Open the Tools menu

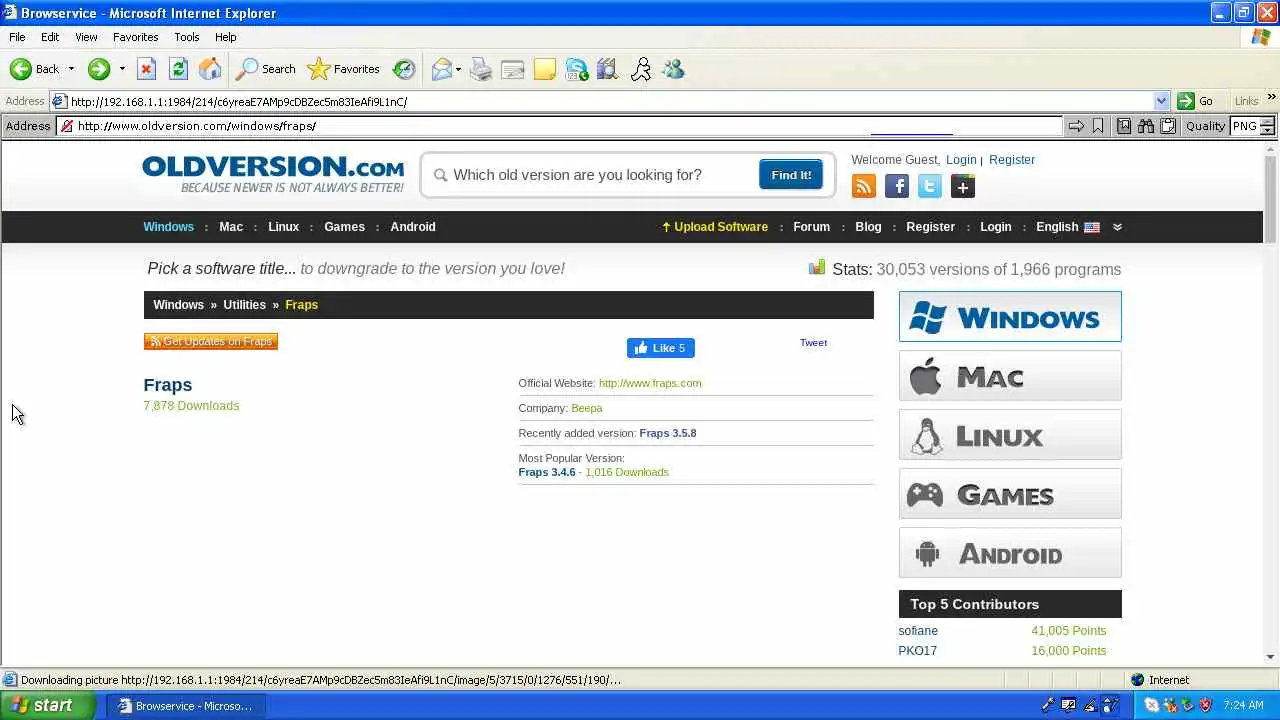187,37
